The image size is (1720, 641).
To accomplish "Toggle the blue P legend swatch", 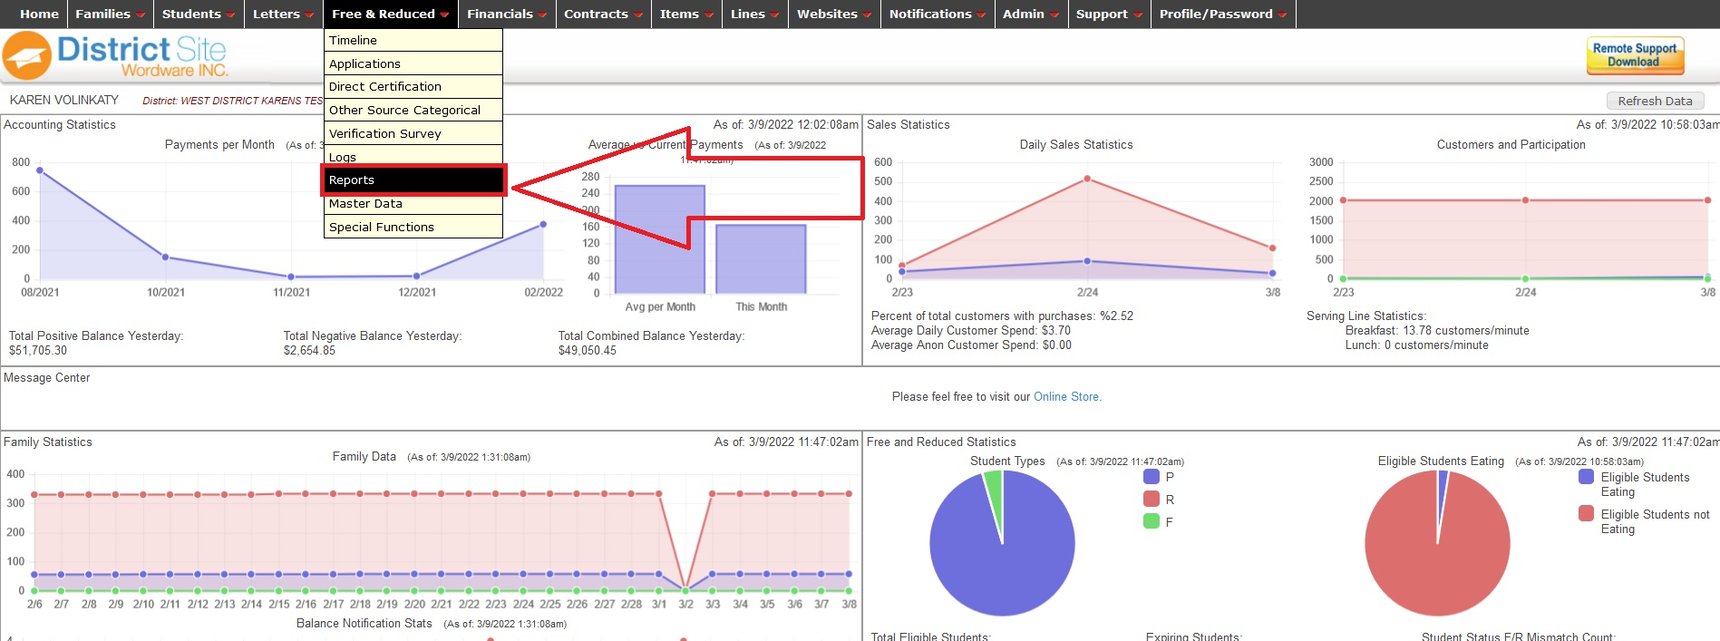I will pos(1151,477).
